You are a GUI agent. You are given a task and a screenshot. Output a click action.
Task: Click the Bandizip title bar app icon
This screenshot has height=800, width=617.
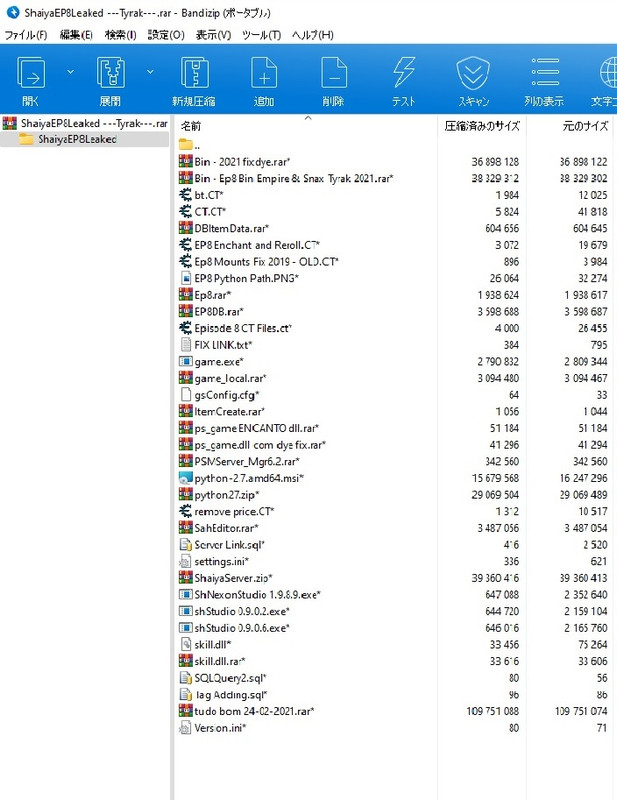13,12
